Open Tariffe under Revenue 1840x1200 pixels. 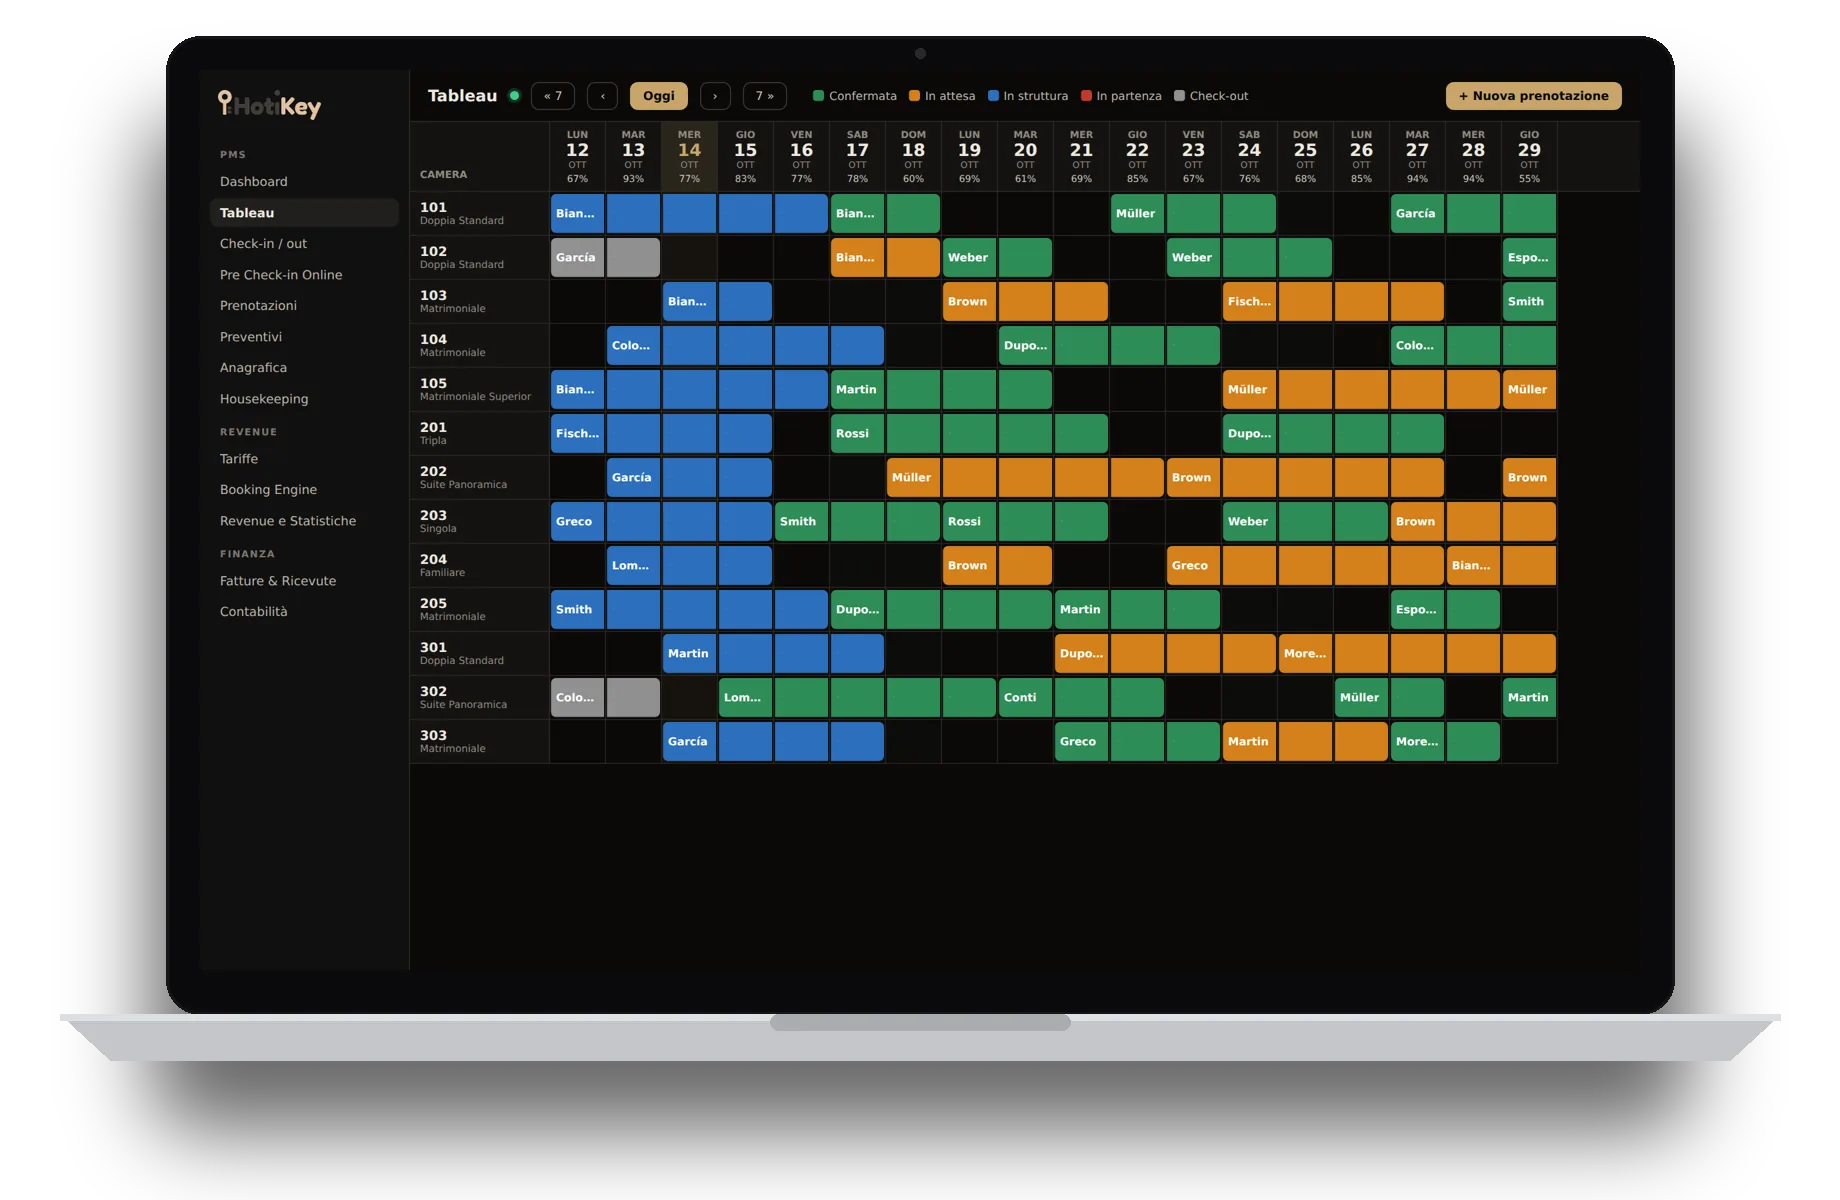[x=304, y=458]
